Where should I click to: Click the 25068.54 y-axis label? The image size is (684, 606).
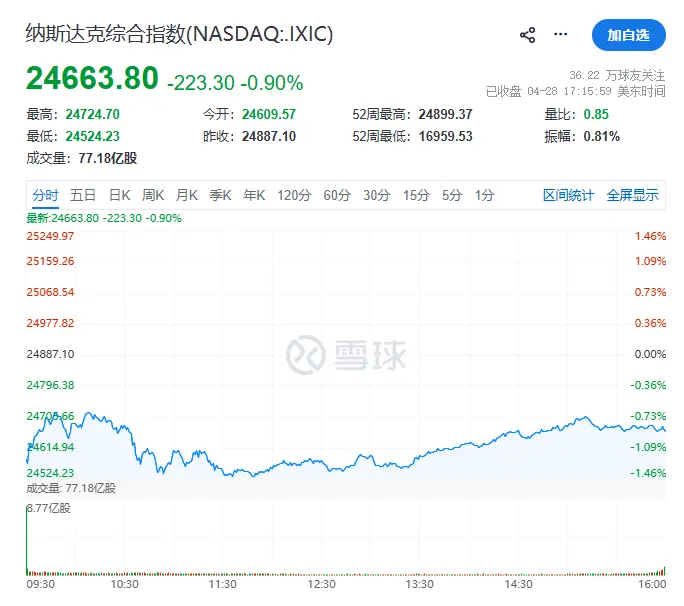point(50,292)
